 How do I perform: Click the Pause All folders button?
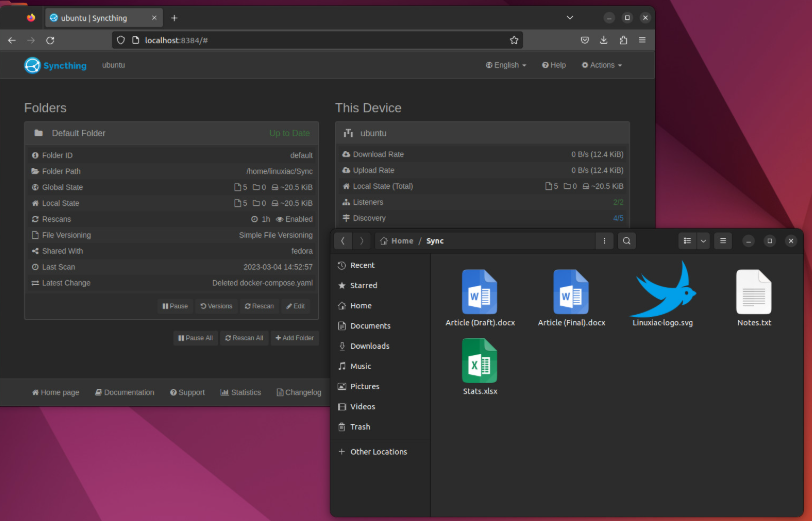point(195,338)
